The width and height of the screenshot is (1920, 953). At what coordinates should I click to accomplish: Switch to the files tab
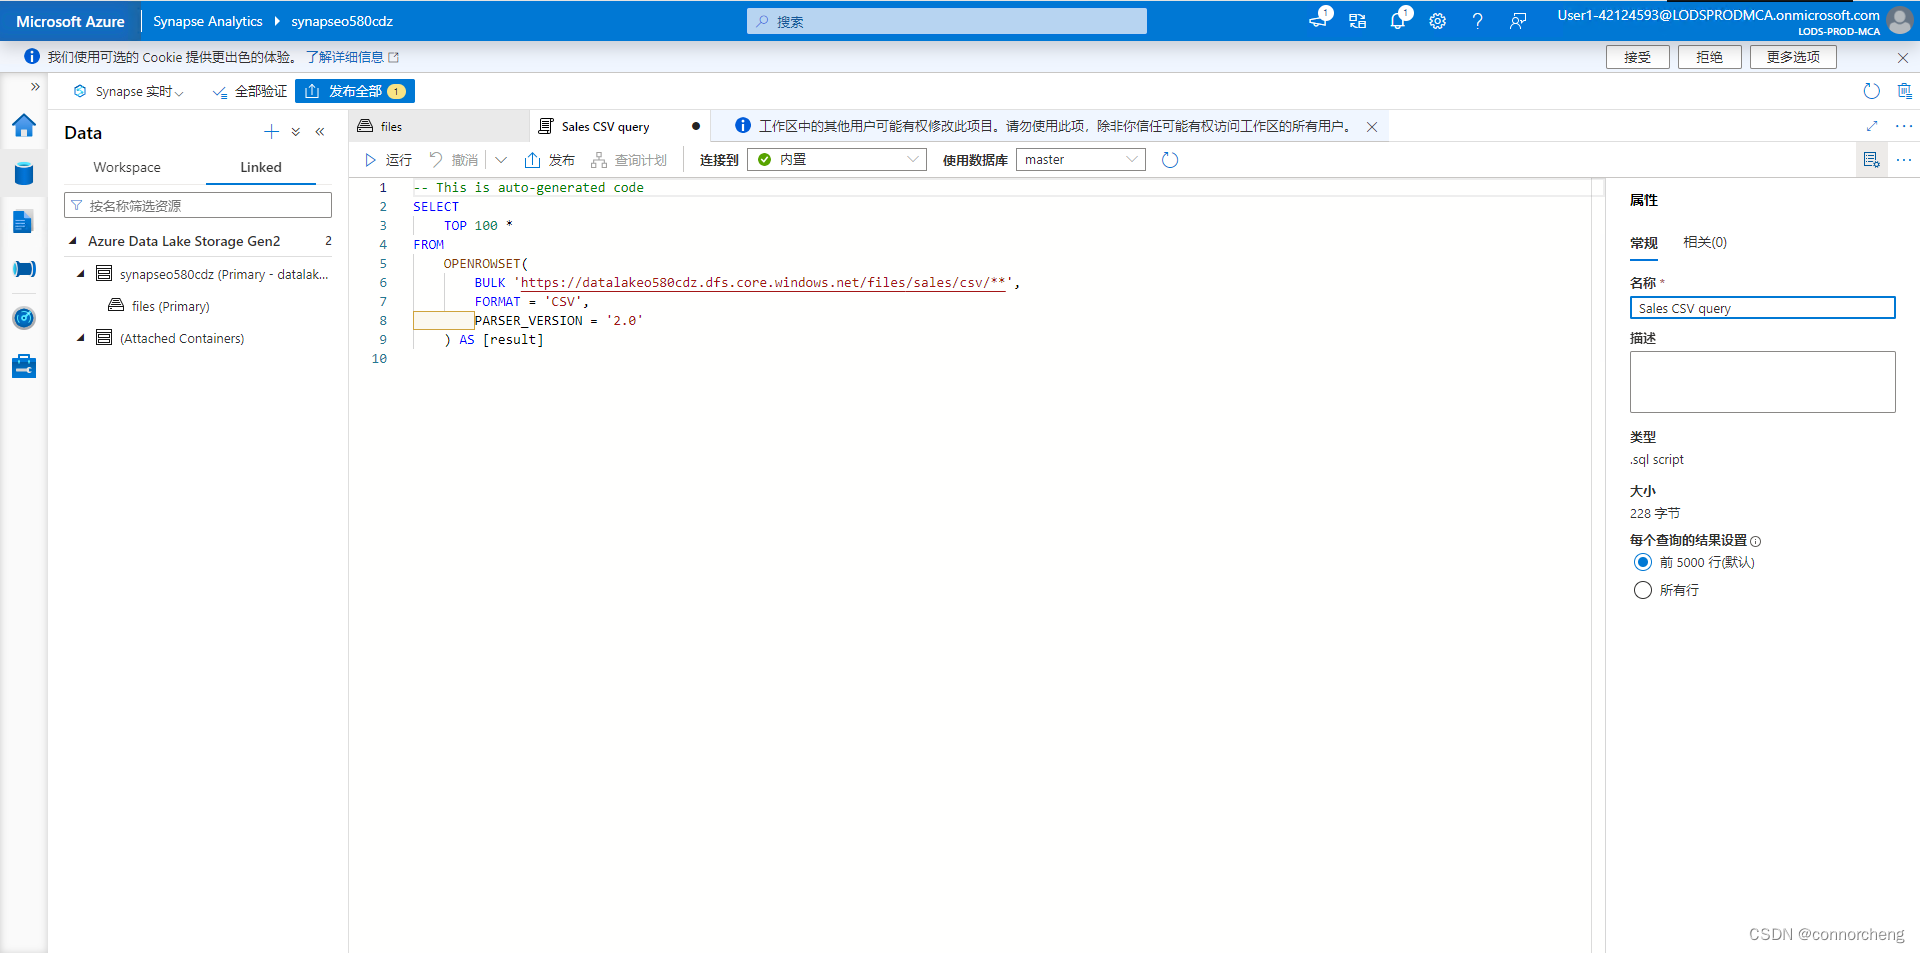tap(438, 126)
